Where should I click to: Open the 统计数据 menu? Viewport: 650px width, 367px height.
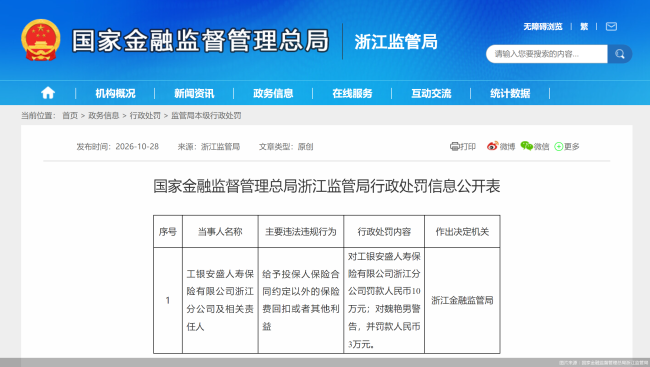510,93
